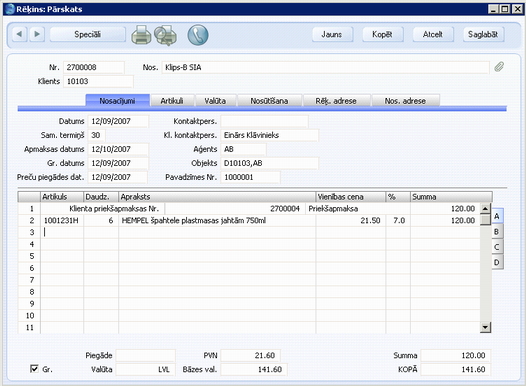Select the Valūta tab
The height and width of the screenshot is (386, 526).
(215, 101)
